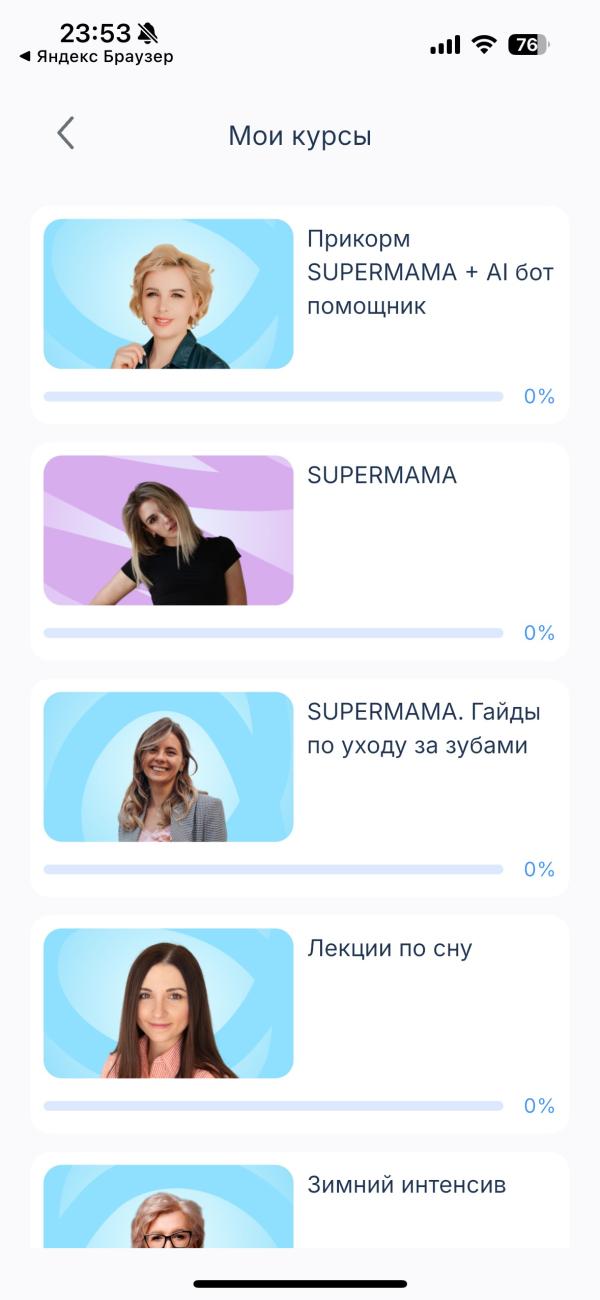Tap the Зимний интенсив course thumbnail

click(168, 1207)
